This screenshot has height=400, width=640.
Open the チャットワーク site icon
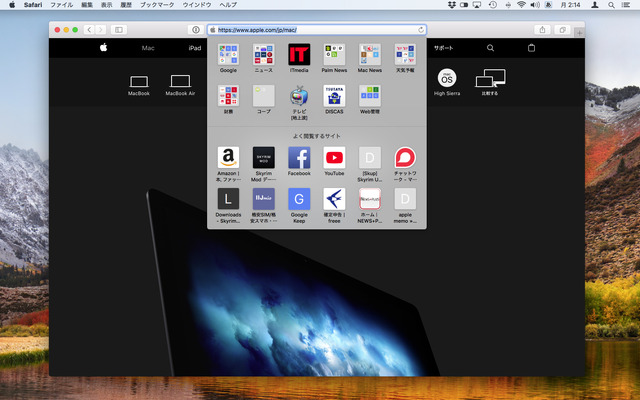(405, 158)
